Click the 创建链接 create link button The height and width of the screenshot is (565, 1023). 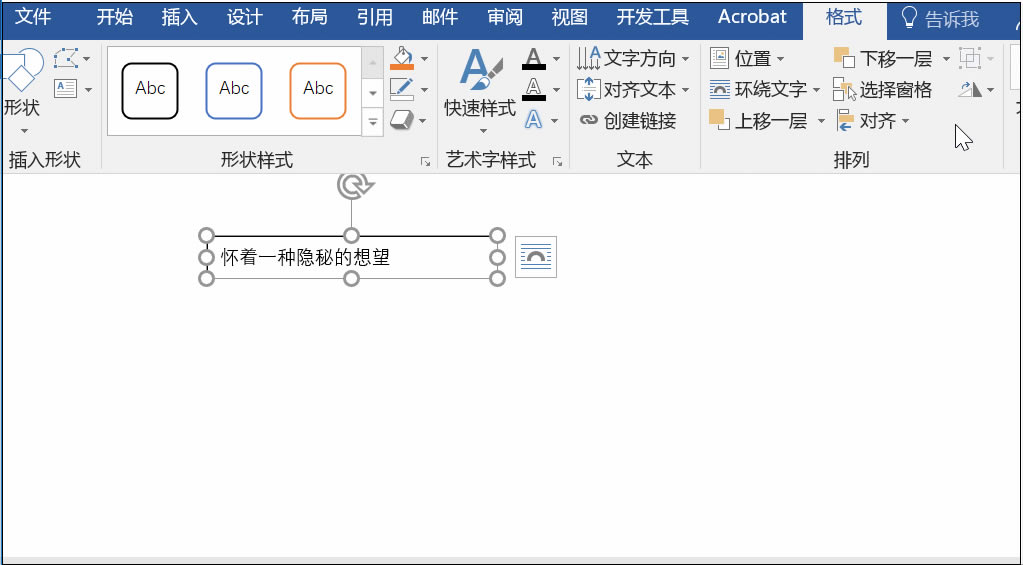628,121
